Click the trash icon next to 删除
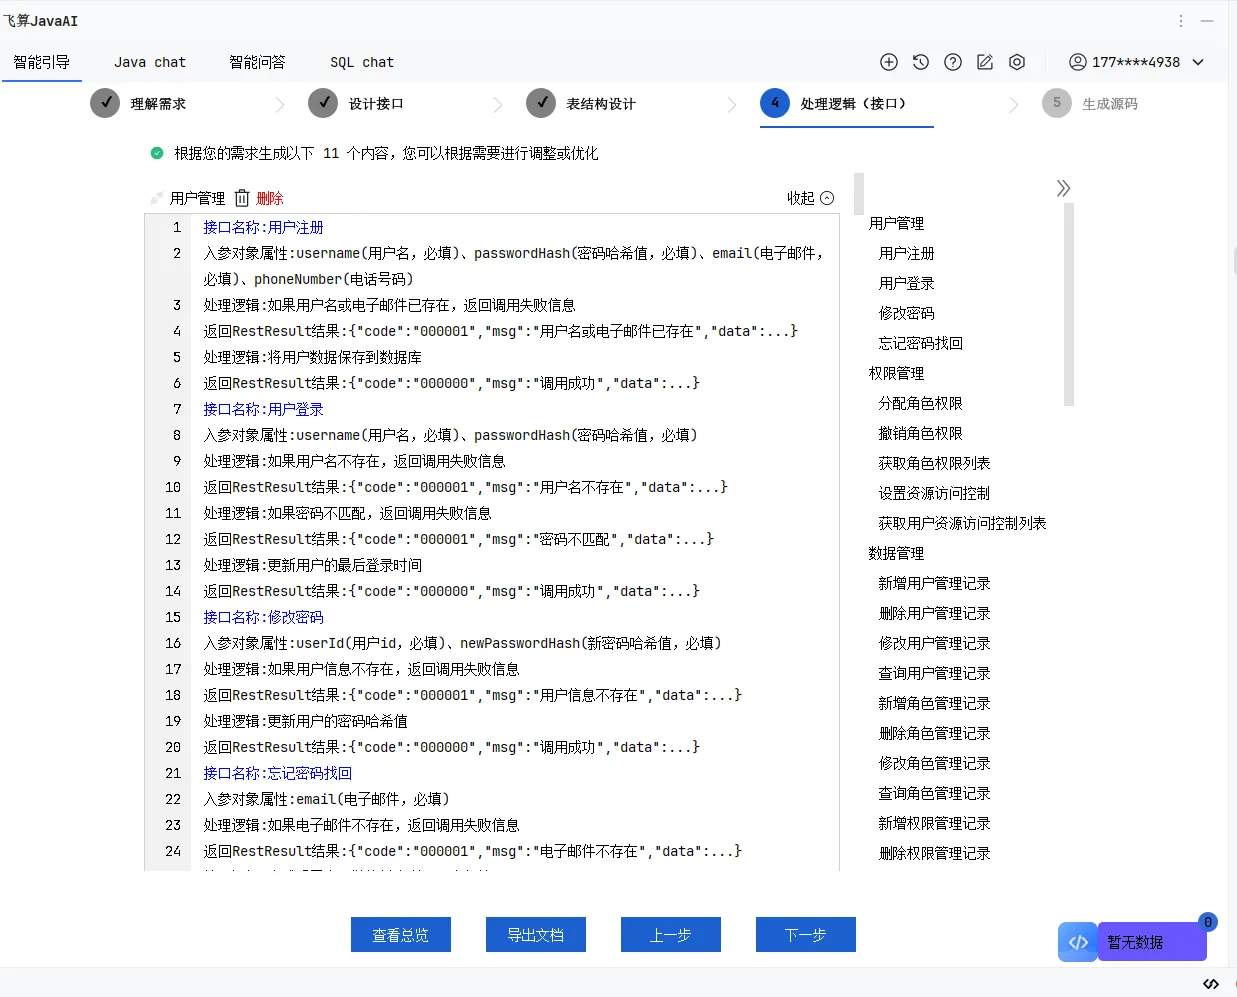 coord(242,198)
